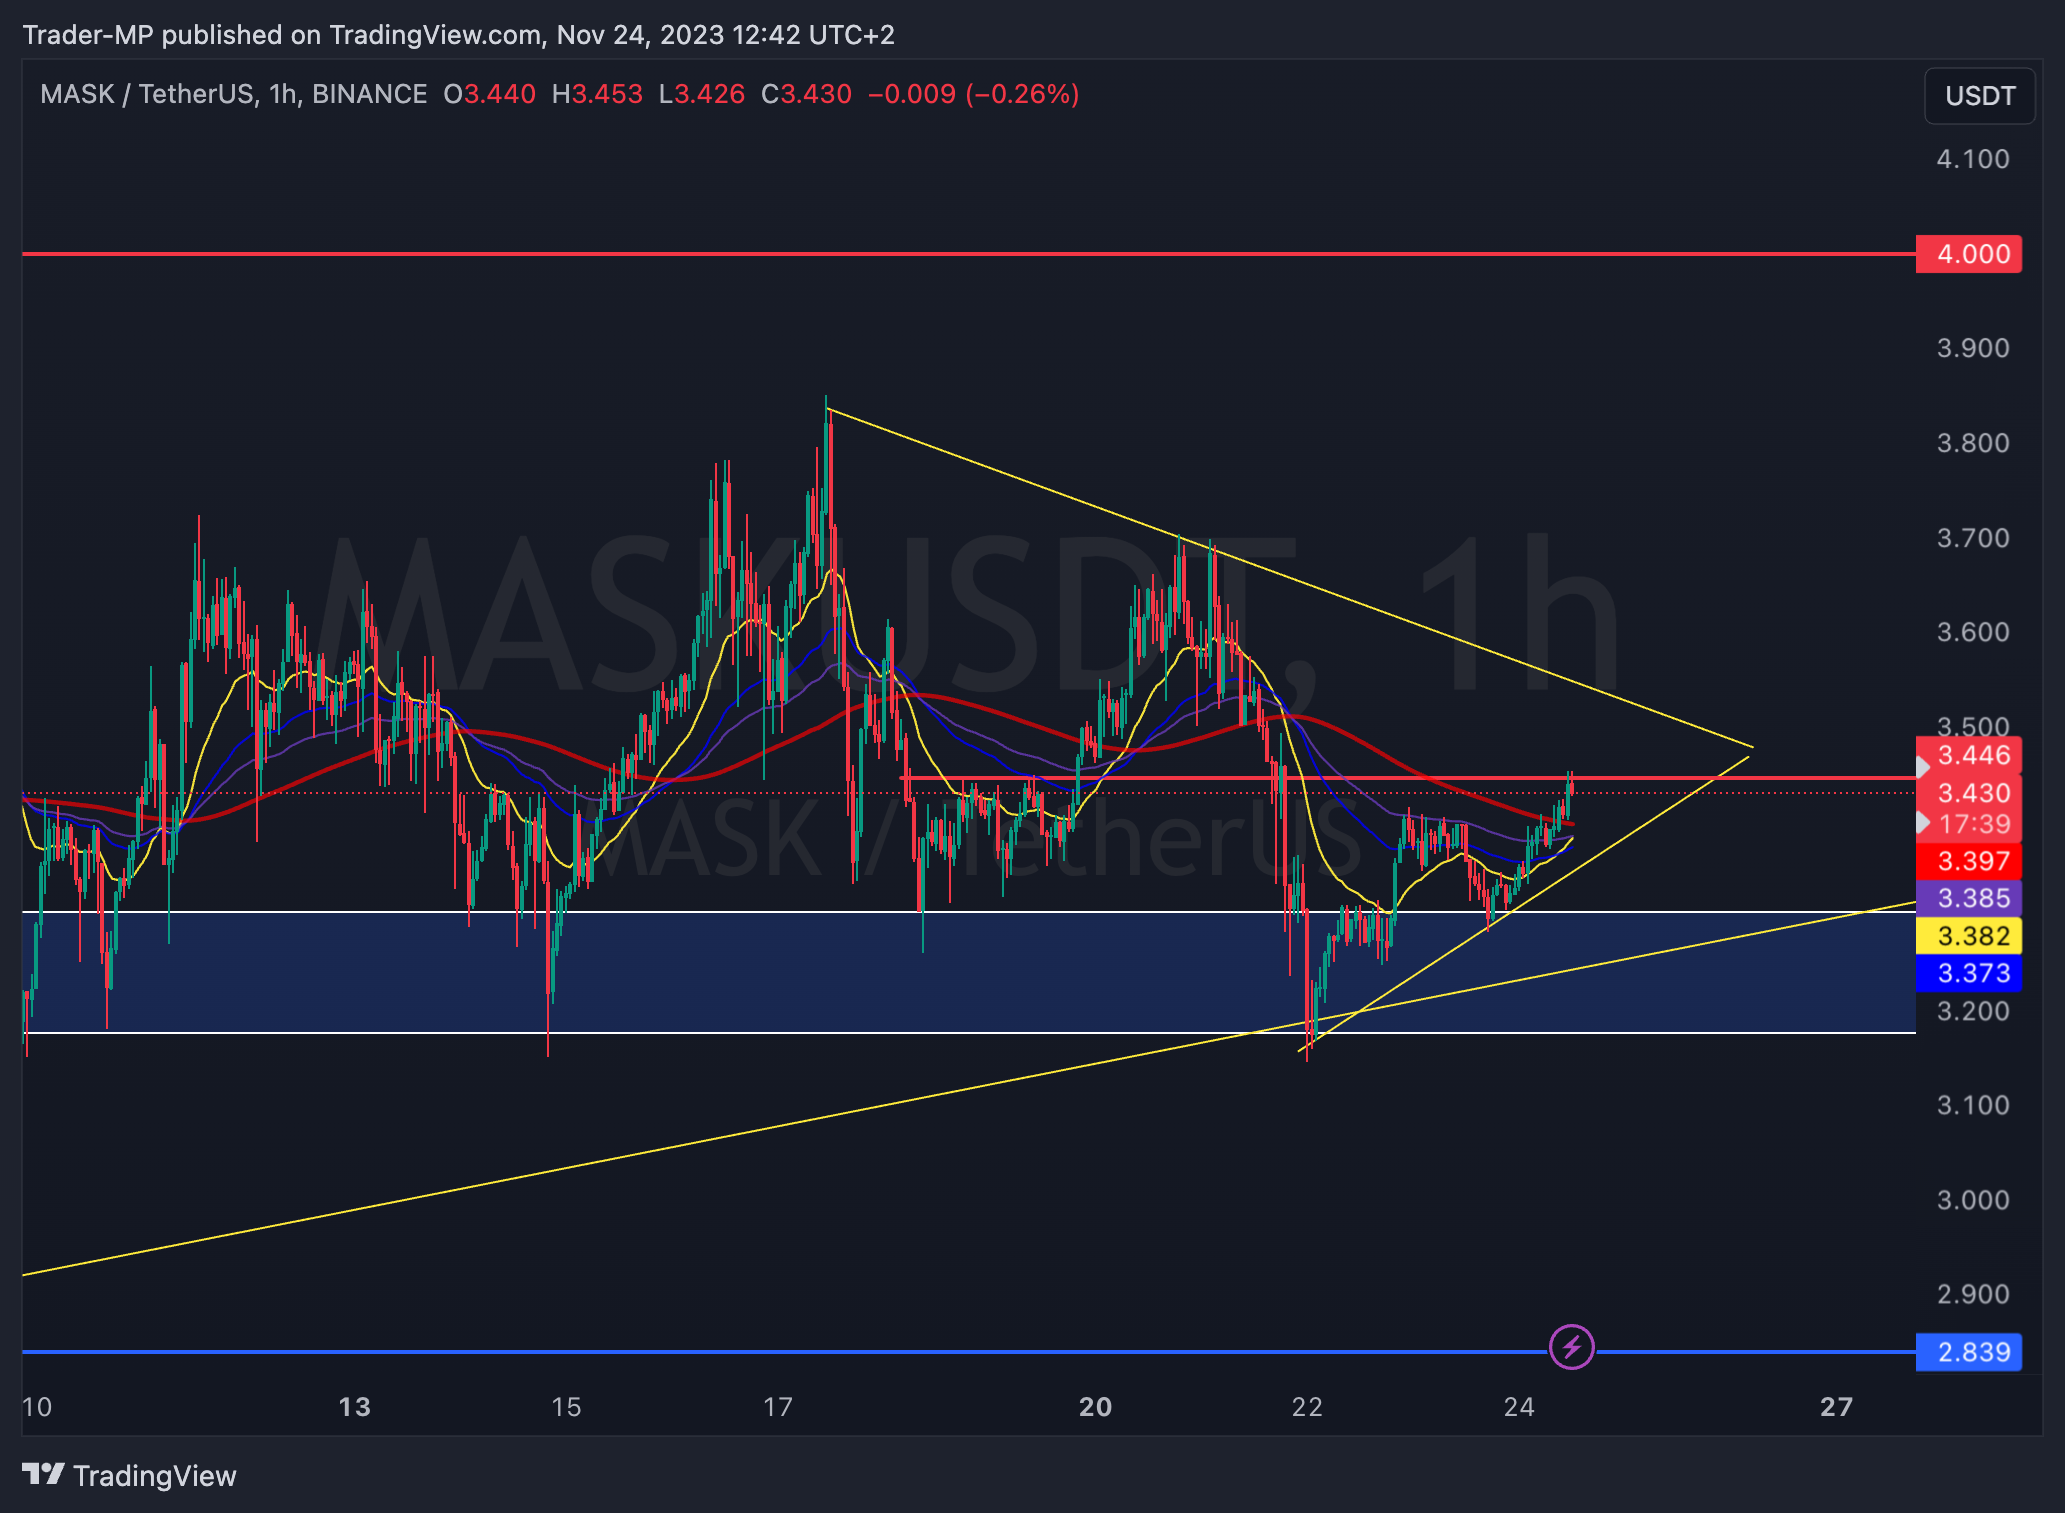Select the blue support zone rectangle
The height and width of the screenshot is (1513, 2065).
[968, 972]
